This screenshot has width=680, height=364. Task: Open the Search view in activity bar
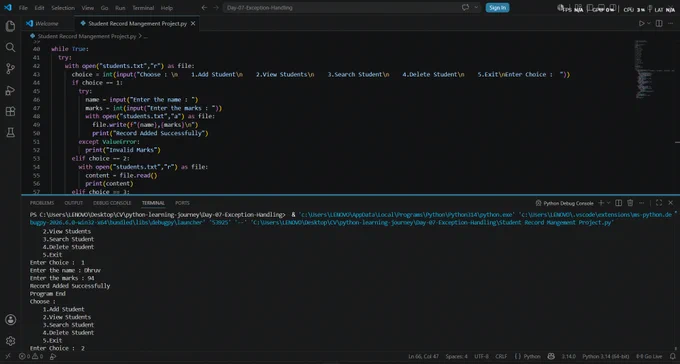(10, 48)
